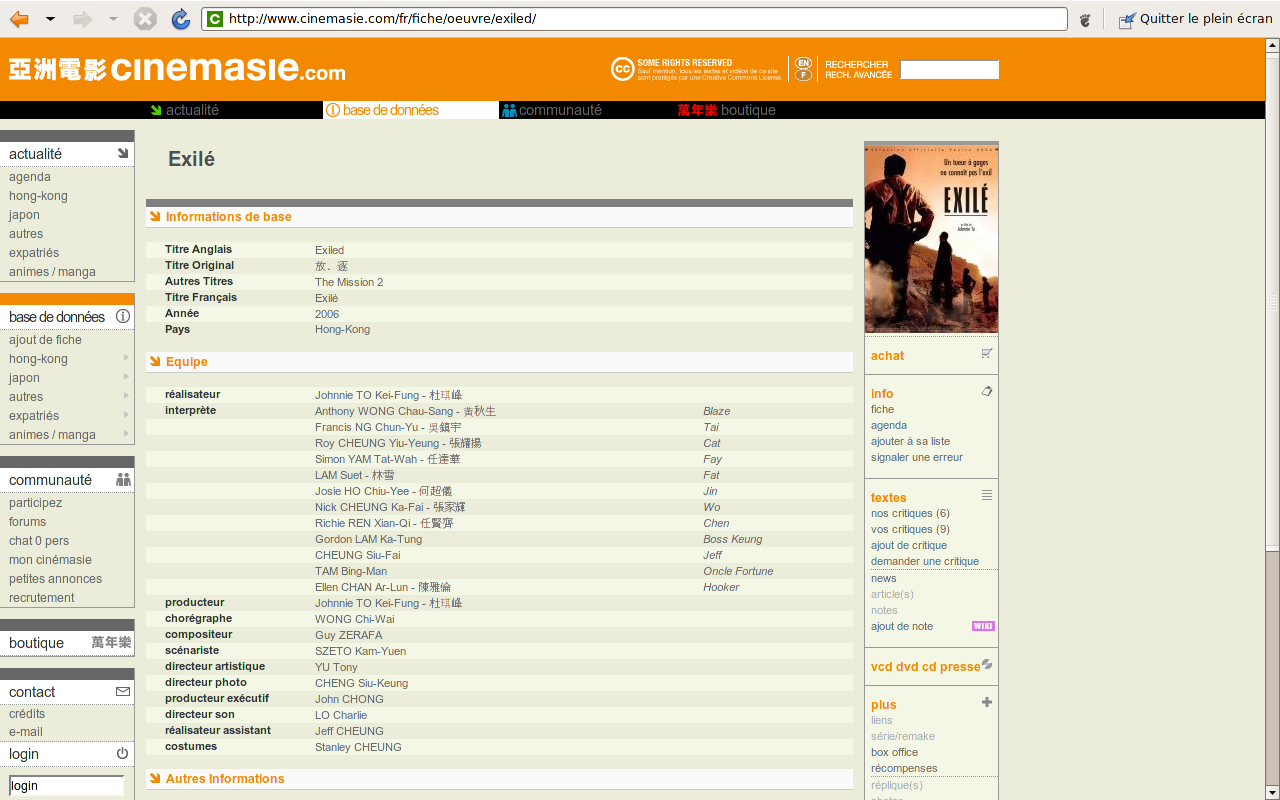Viewport: 1280px width, 800px height.
Task: Open Anthony WONG Chau-Sang's profile link
Action: tap(384, 411)
